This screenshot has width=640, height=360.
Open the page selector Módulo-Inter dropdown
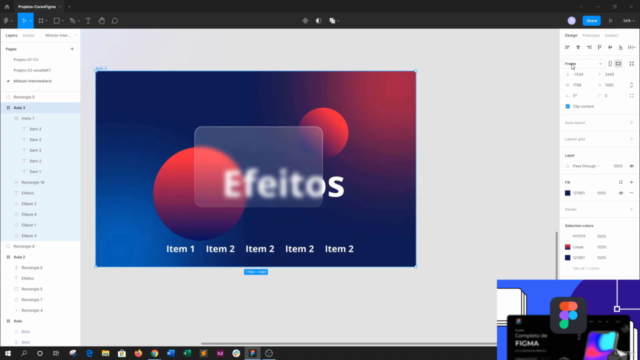61,36
